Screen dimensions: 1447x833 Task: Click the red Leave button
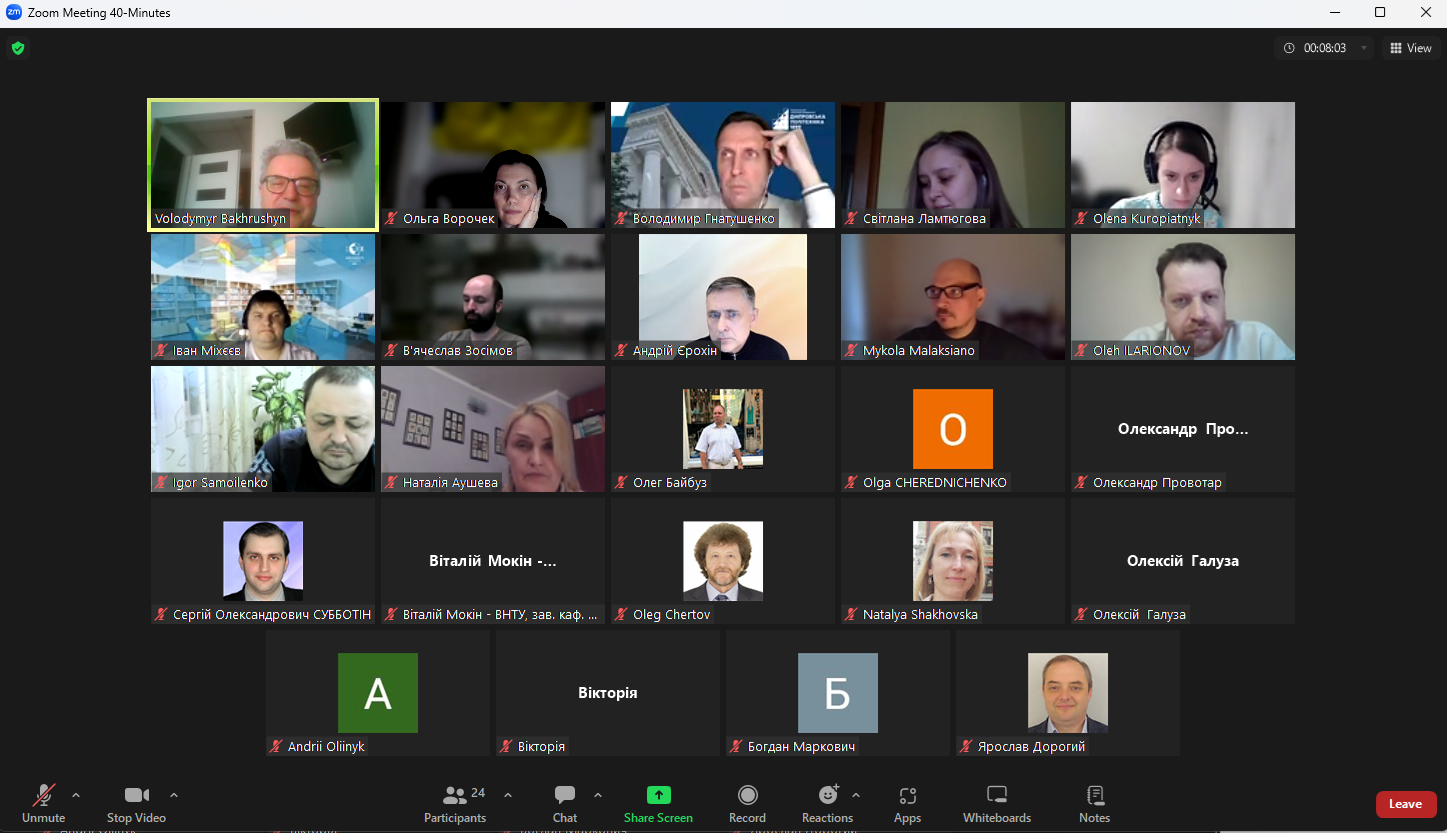point(1405,804)
